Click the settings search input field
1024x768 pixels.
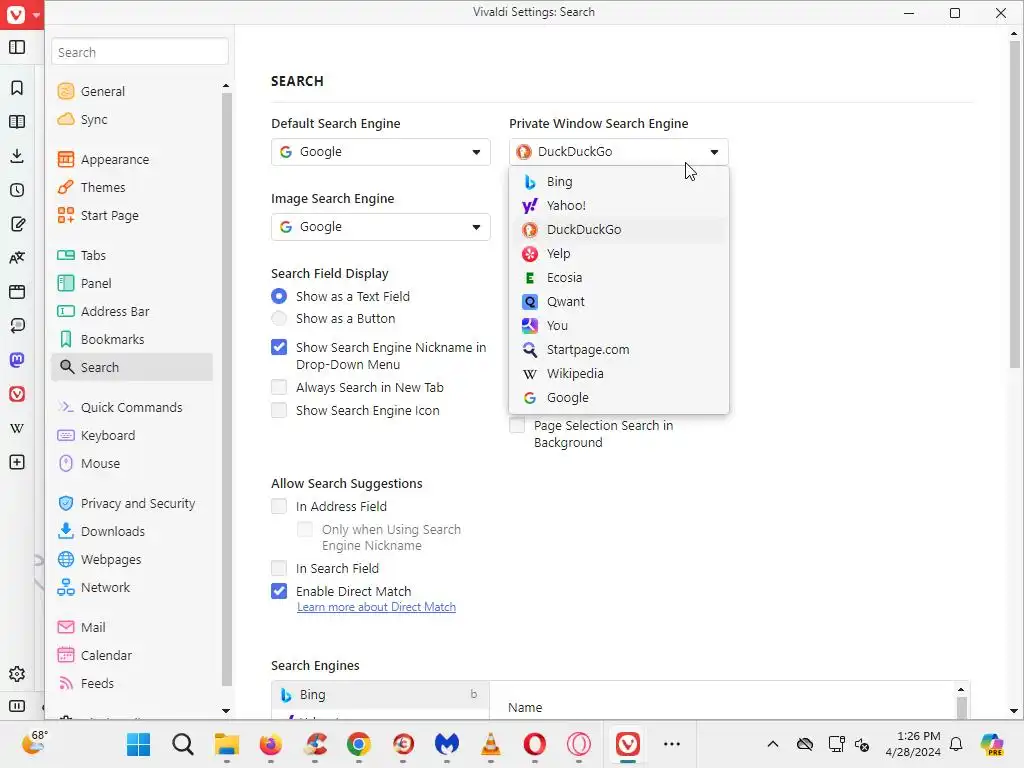click(x=140, y=52)
